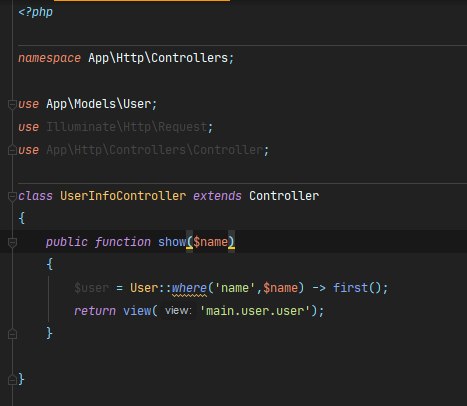Click App\Http\Controllers namespace path

click(158, 58)
